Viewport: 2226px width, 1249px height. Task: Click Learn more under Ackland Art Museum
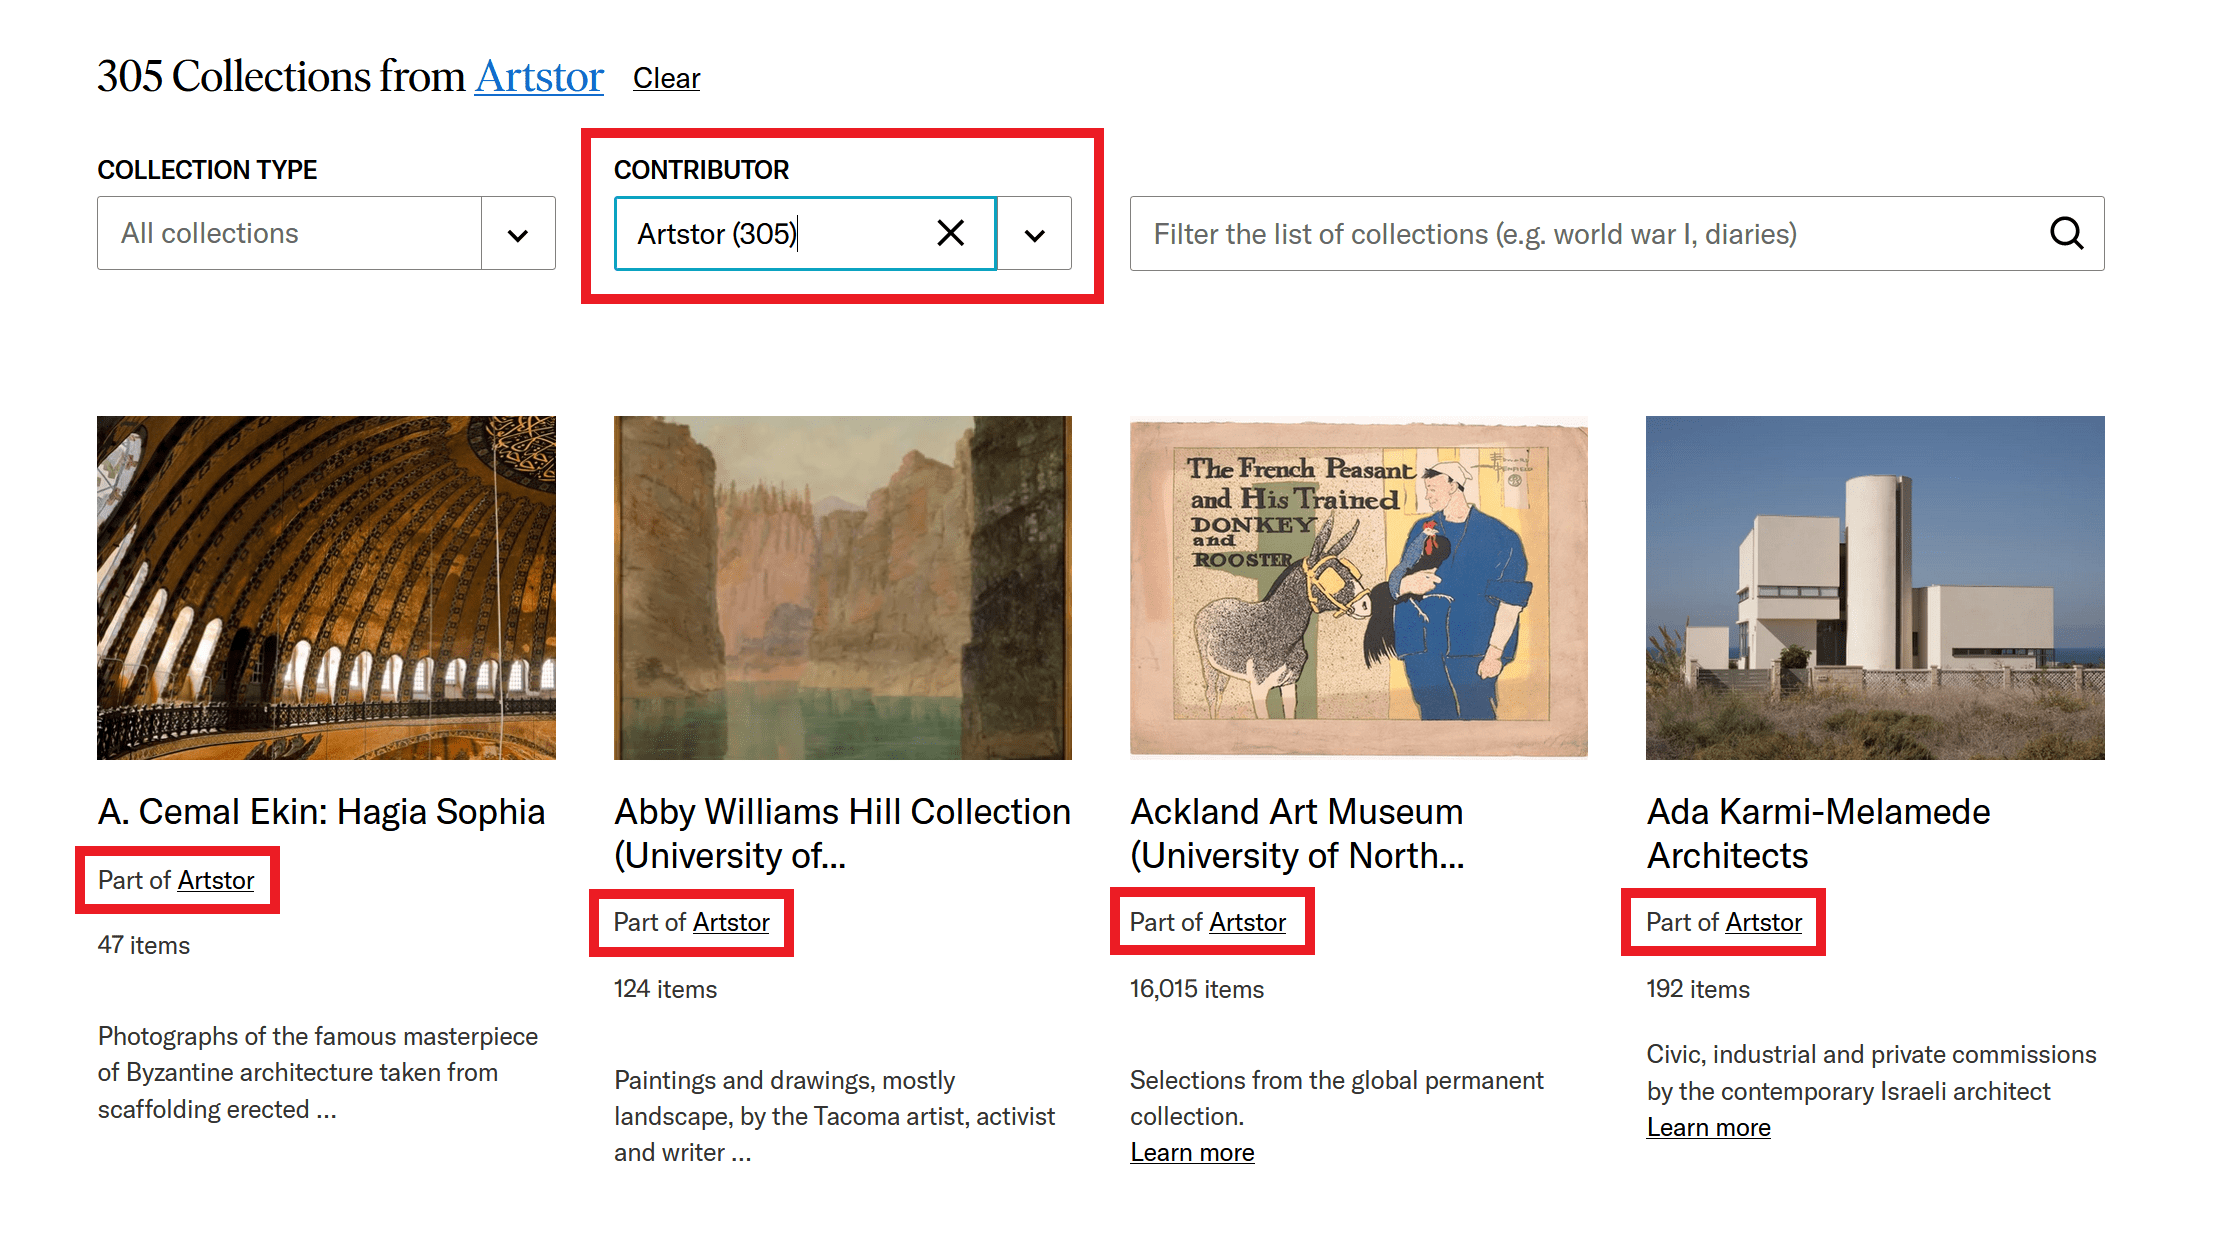1192,1152
